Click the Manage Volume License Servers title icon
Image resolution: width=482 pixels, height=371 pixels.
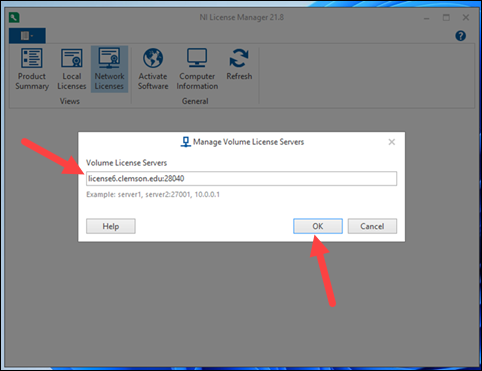[x=185, y=142]
